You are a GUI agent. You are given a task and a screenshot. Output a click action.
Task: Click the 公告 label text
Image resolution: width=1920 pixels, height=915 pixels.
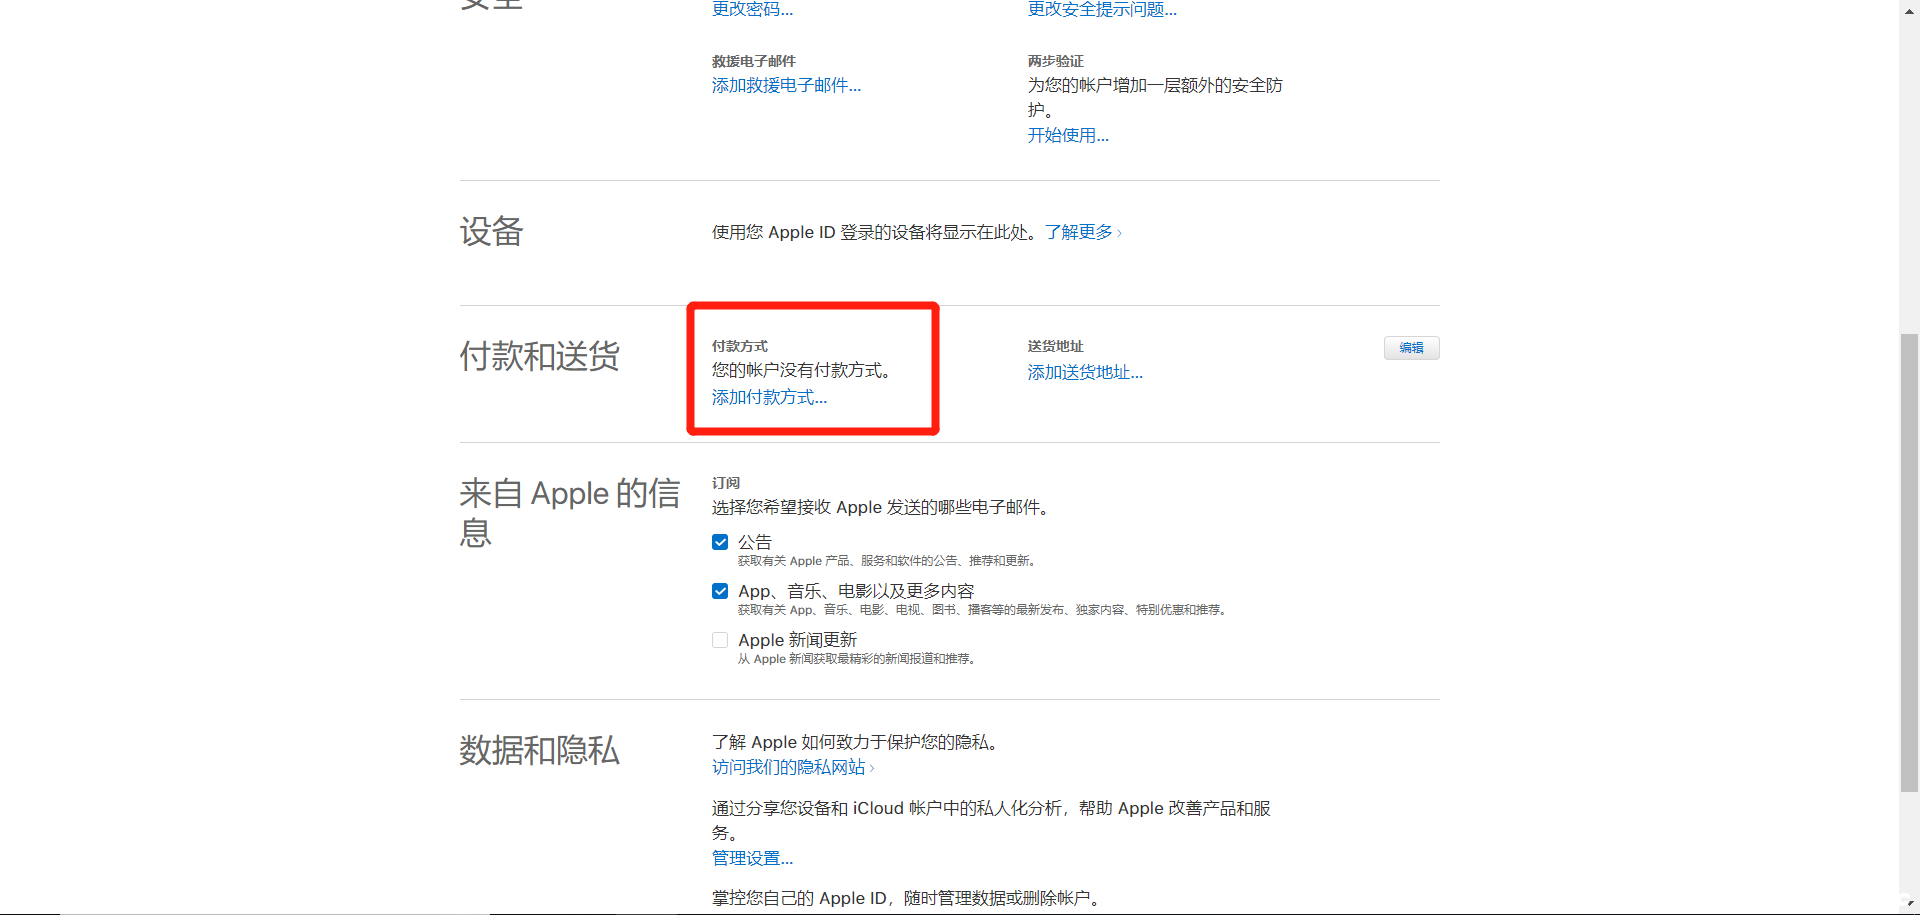(755, 542)
